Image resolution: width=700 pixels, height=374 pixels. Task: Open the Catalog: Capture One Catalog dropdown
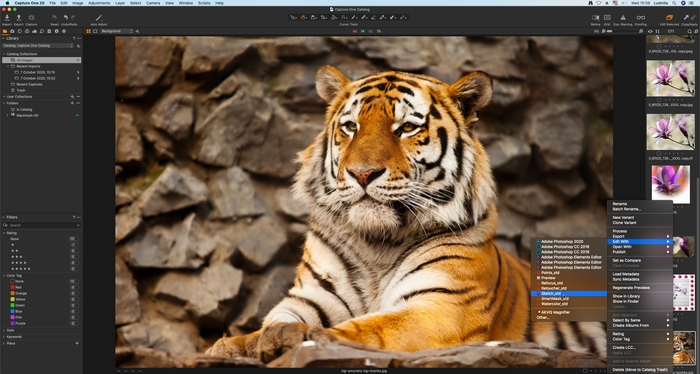pos(38,46)
